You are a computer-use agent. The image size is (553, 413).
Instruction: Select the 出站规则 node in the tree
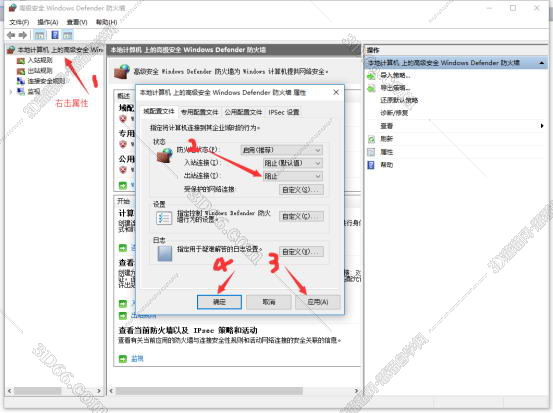(x=40, y=71)
